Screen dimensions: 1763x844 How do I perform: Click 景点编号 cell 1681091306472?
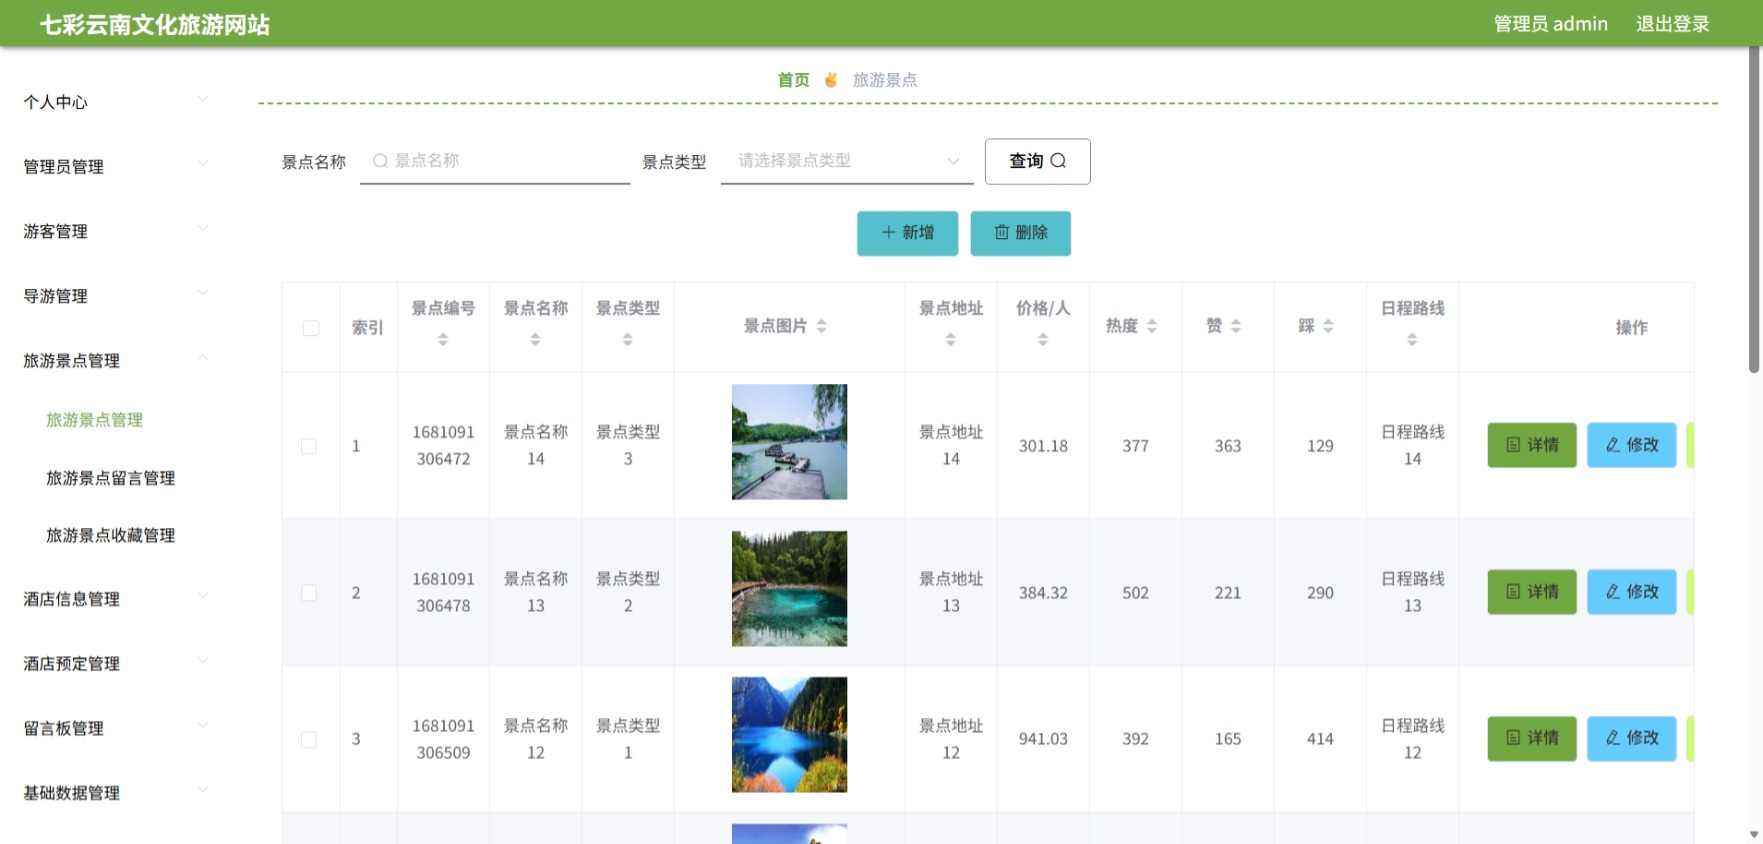coord(443,446)
